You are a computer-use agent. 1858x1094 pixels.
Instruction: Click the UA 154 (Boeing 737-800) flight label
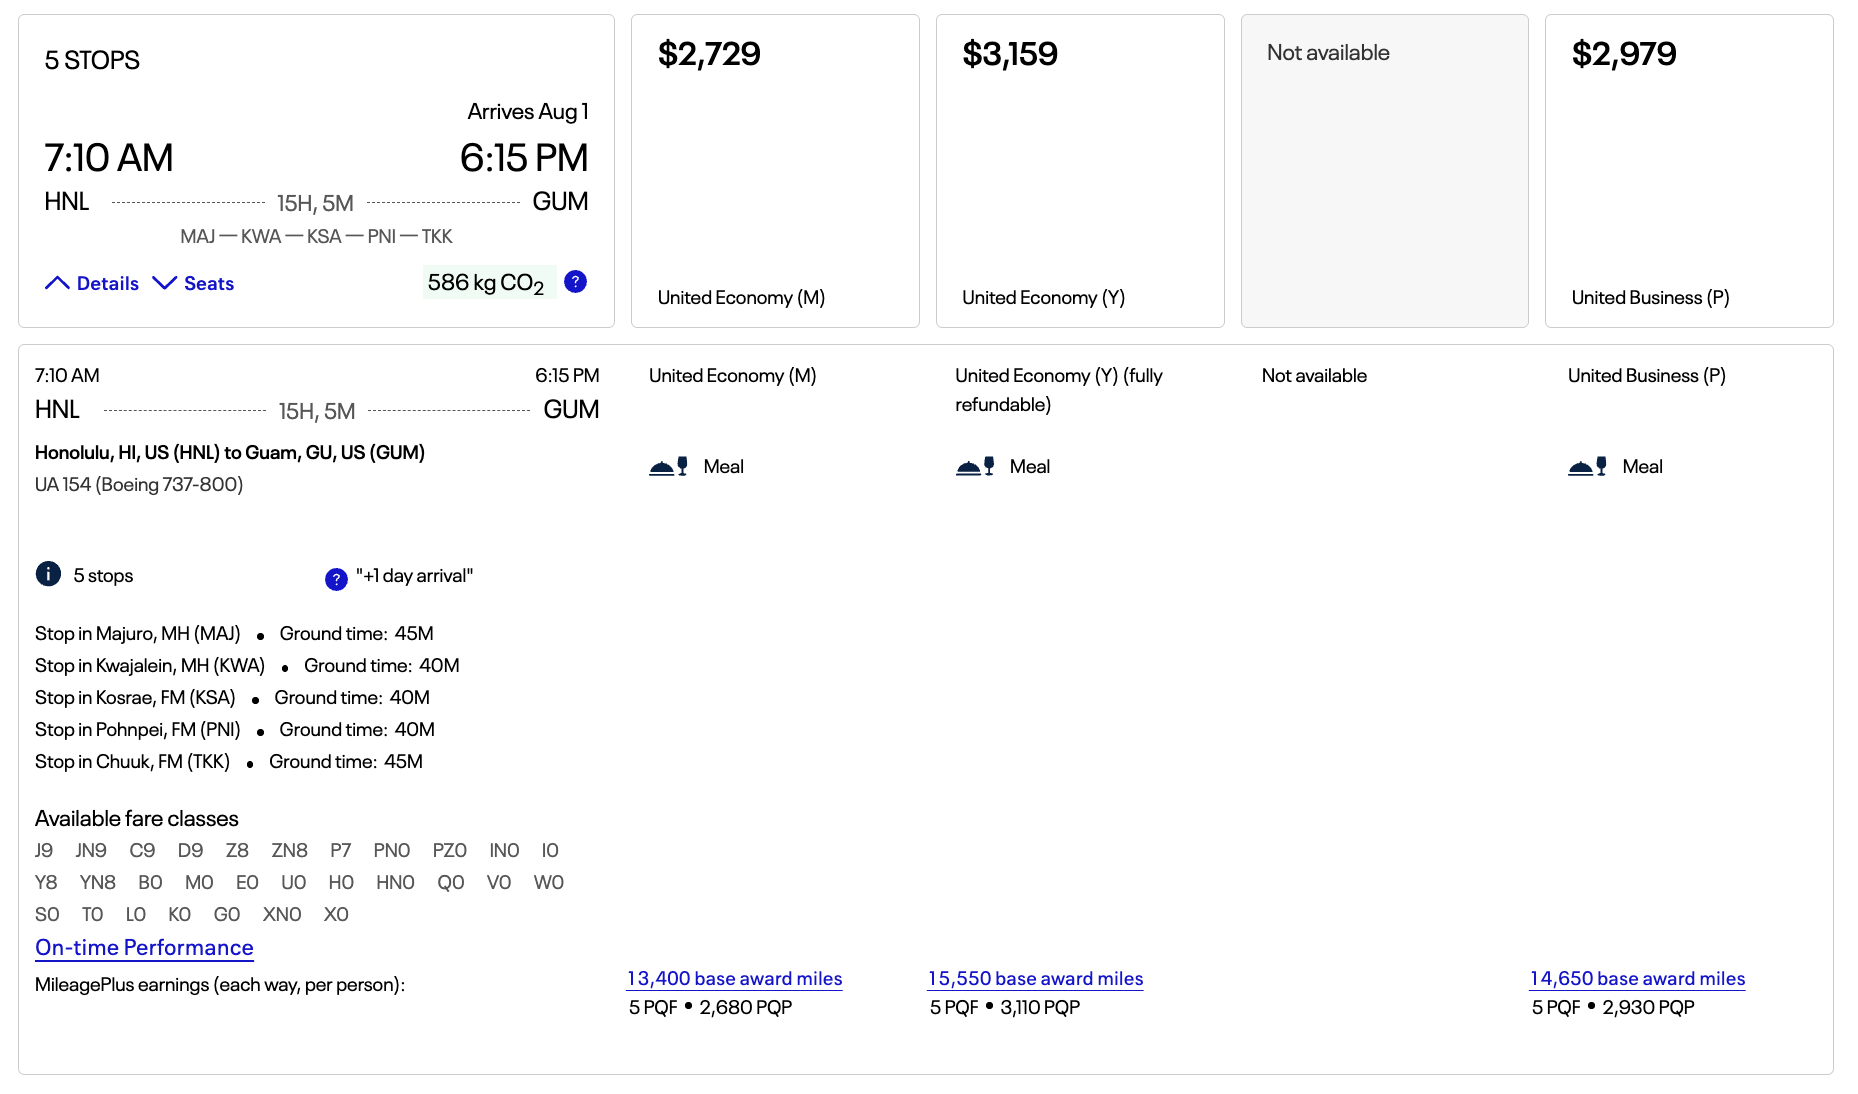(x=139, y=484)
